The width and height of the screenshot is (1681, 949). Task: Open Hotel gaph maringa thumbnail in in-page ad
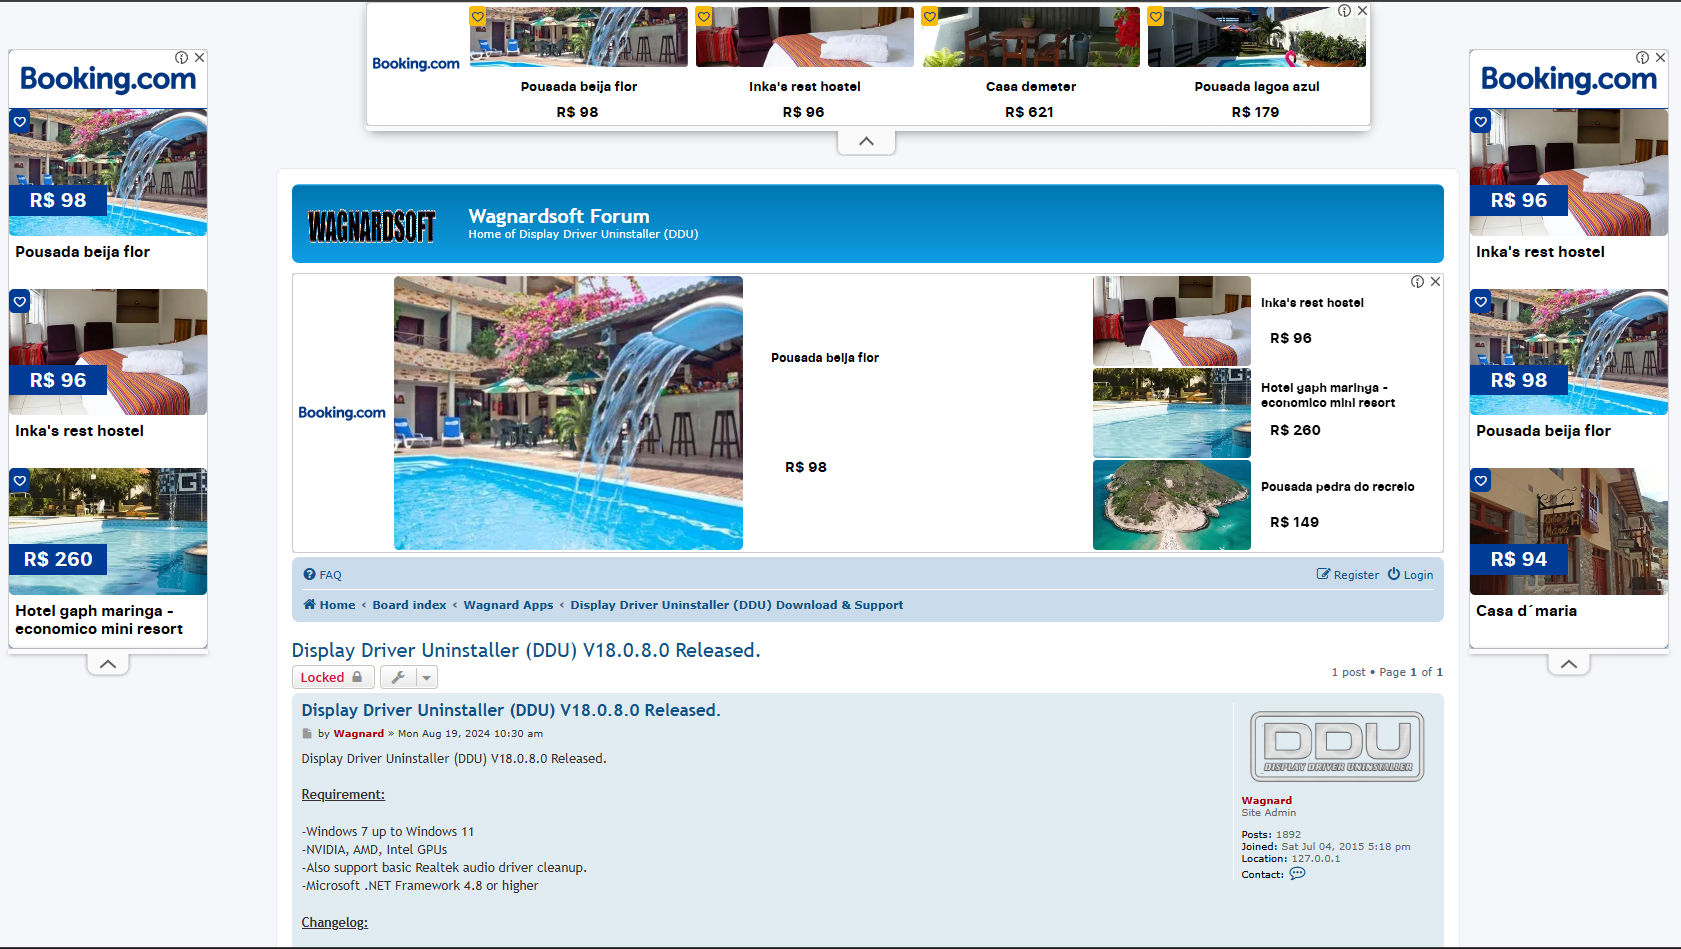coord(1172,413)
